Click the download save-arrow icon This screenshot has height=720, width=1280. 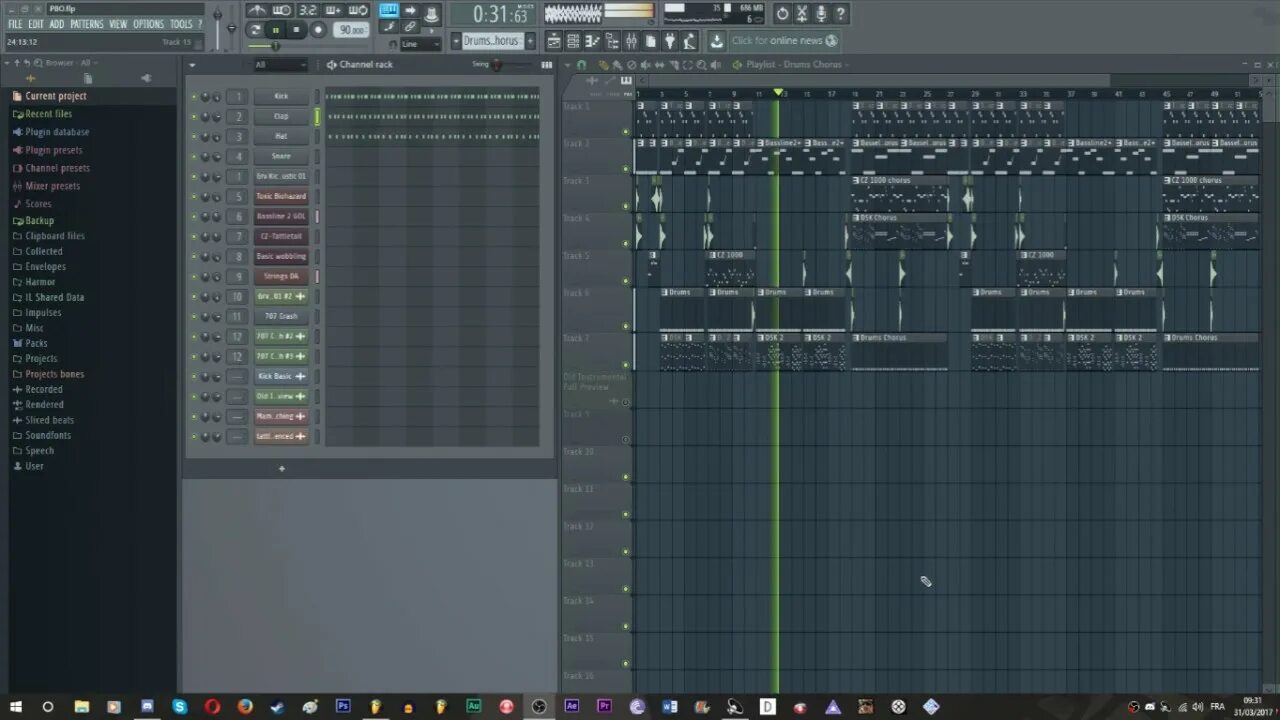(716, 41)
